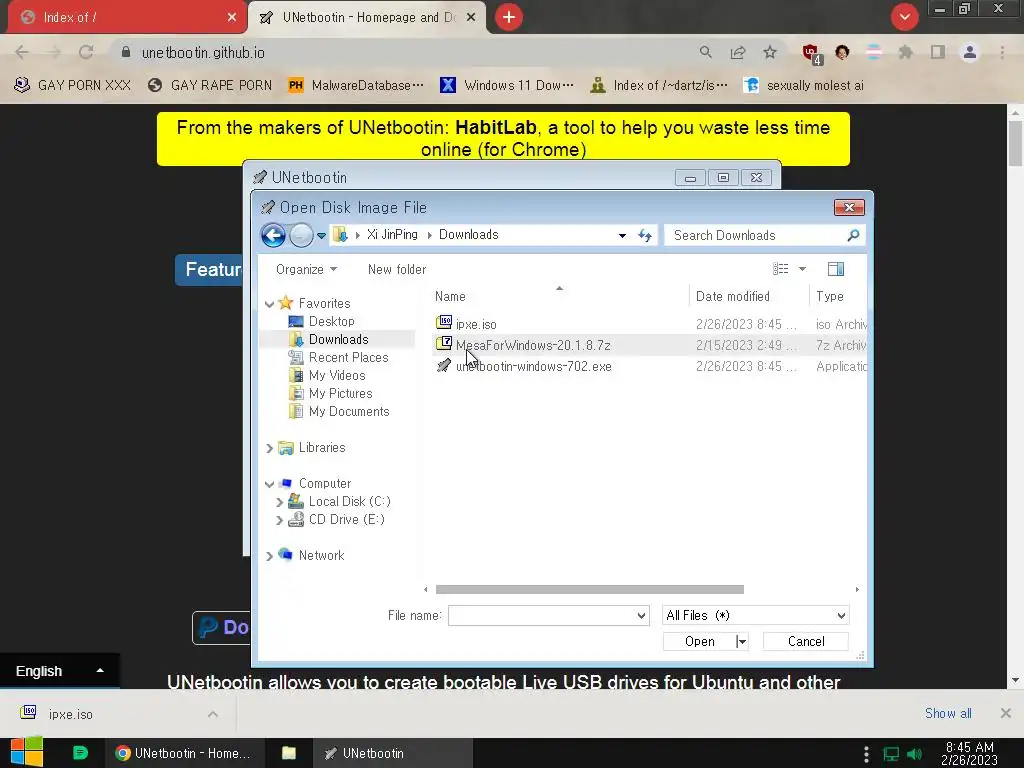1024x768 pixels.
Task: Select Desktop under Favorites
Action: pyautogui.click(x=331, y=321)
